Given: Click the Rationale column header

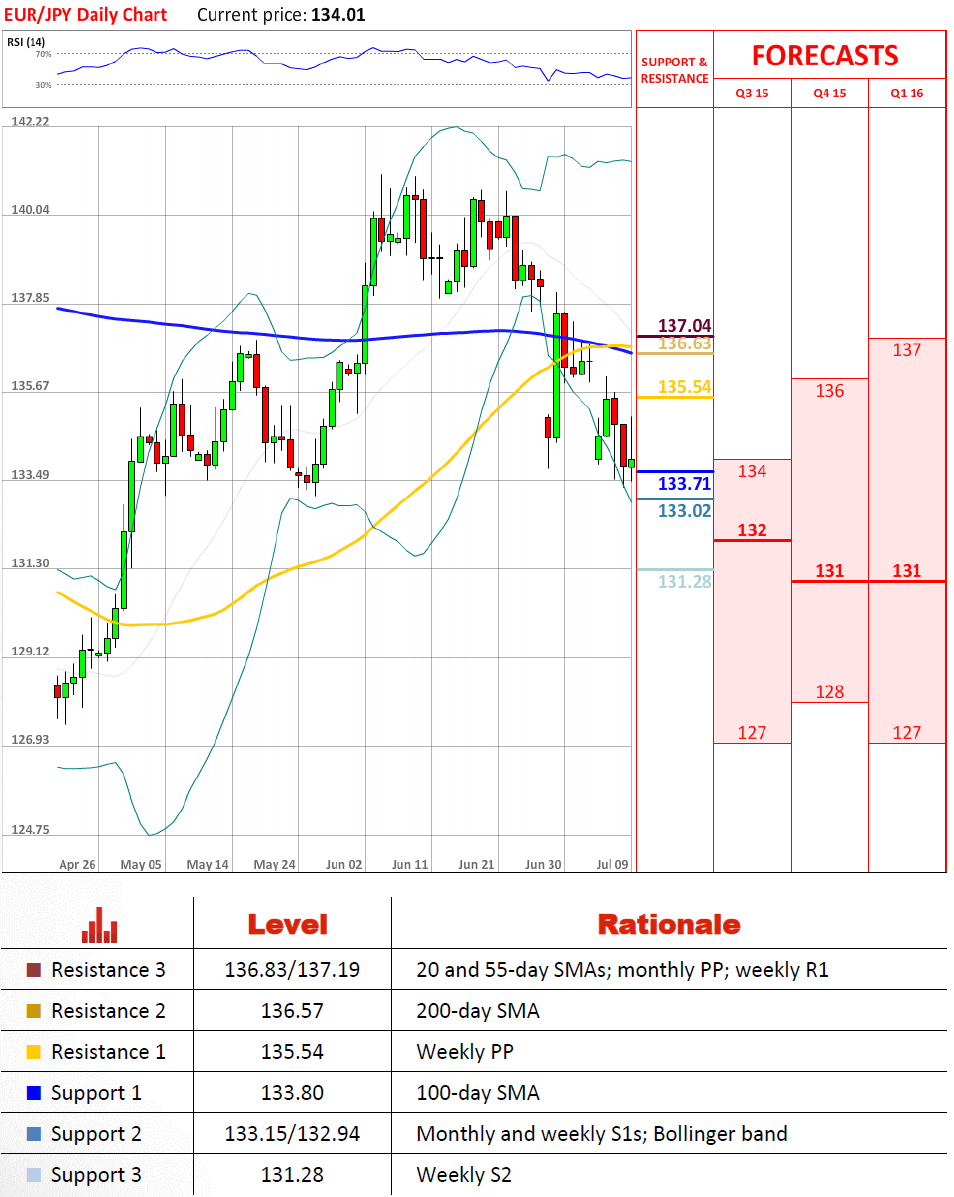Looking at the screenshot, I should tap(669, 924).
